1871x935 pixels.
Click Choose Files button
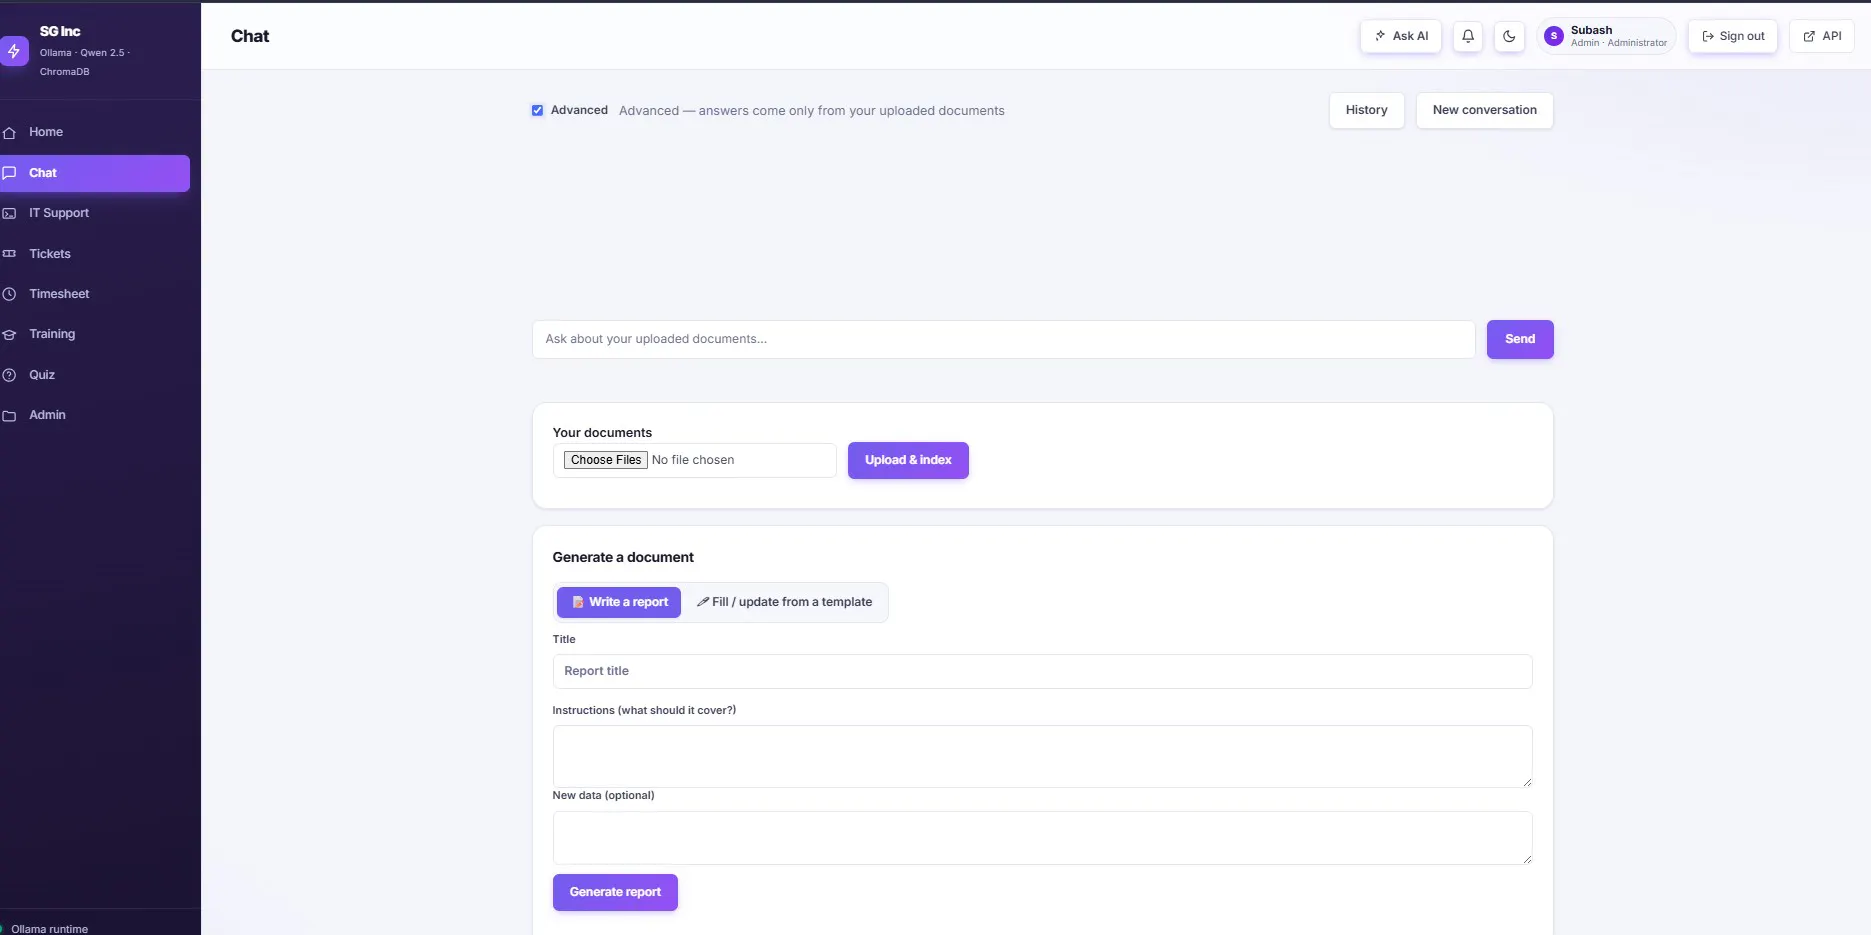pos(606,460)
